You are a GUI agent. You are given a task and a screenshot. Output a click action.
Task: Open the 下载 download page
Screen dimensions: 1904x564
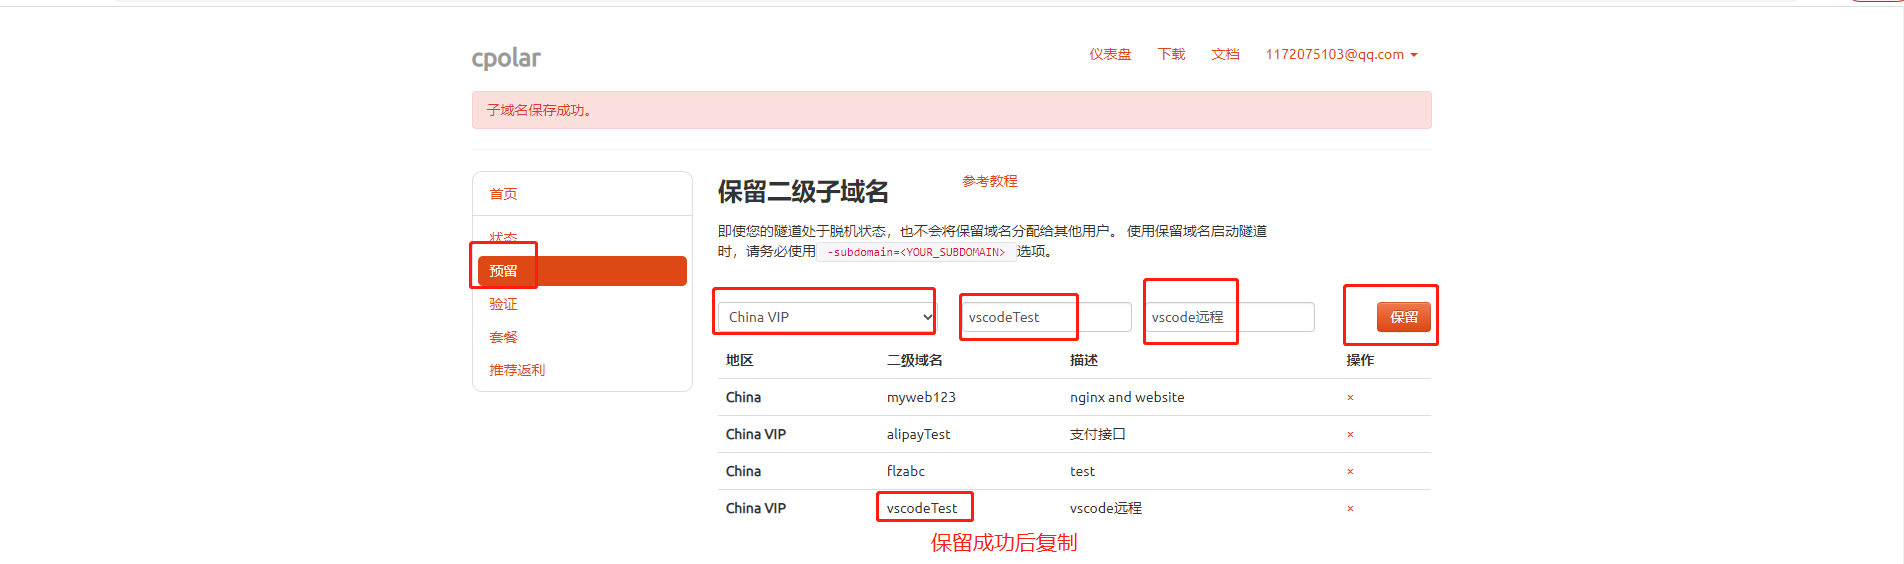[x=1171, y=54]
